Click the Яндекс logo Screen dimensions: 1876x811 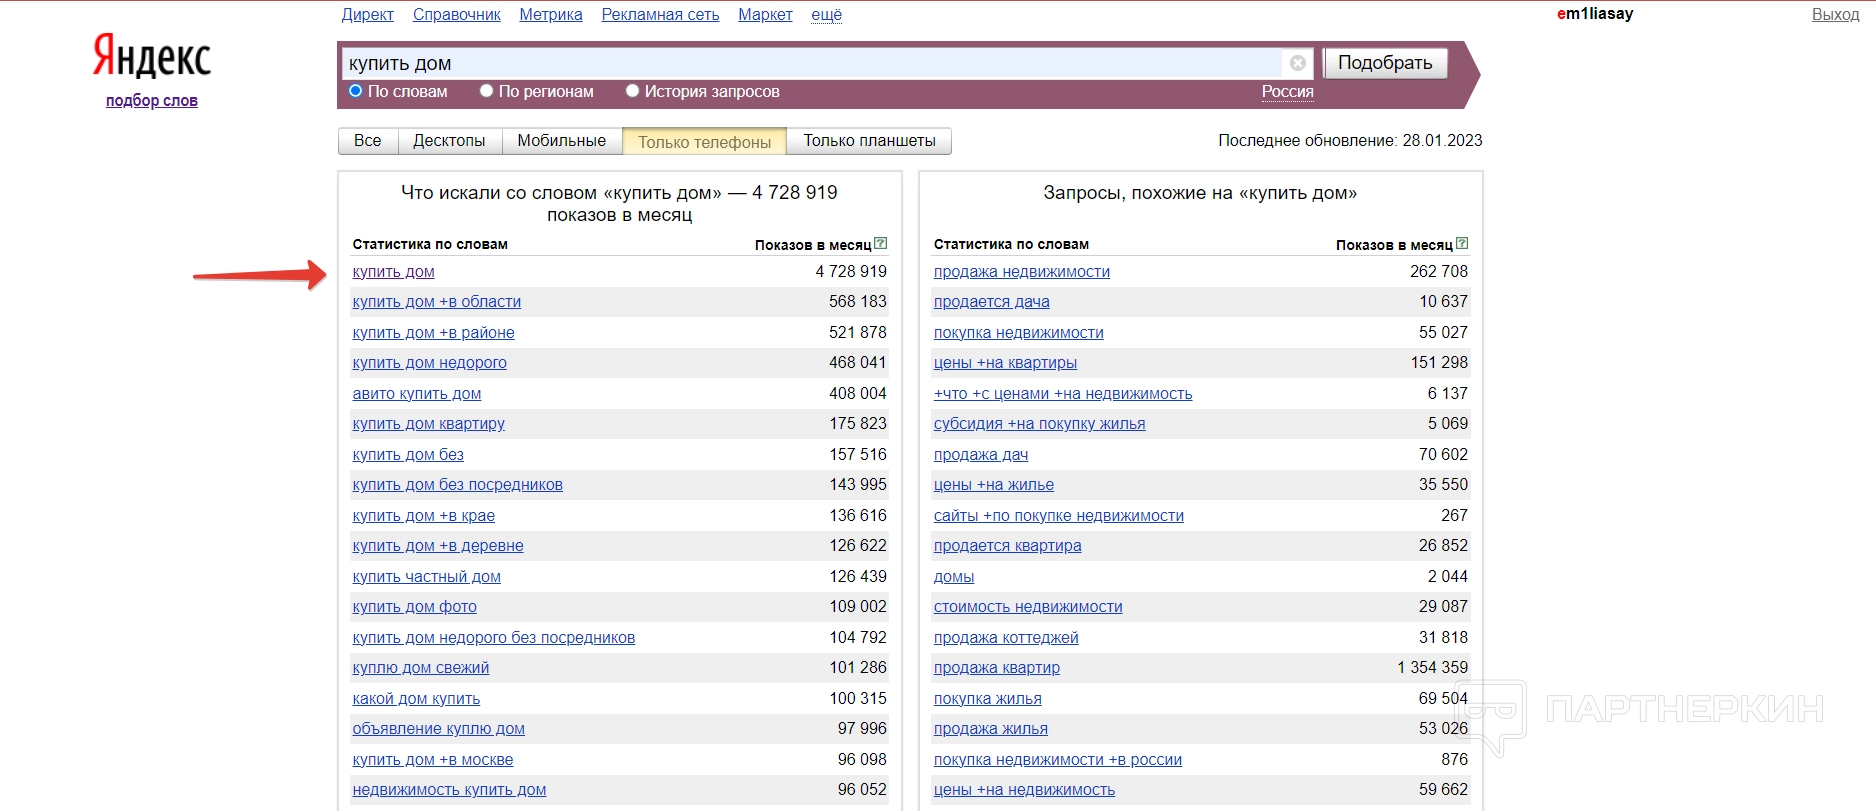point(152,56)
